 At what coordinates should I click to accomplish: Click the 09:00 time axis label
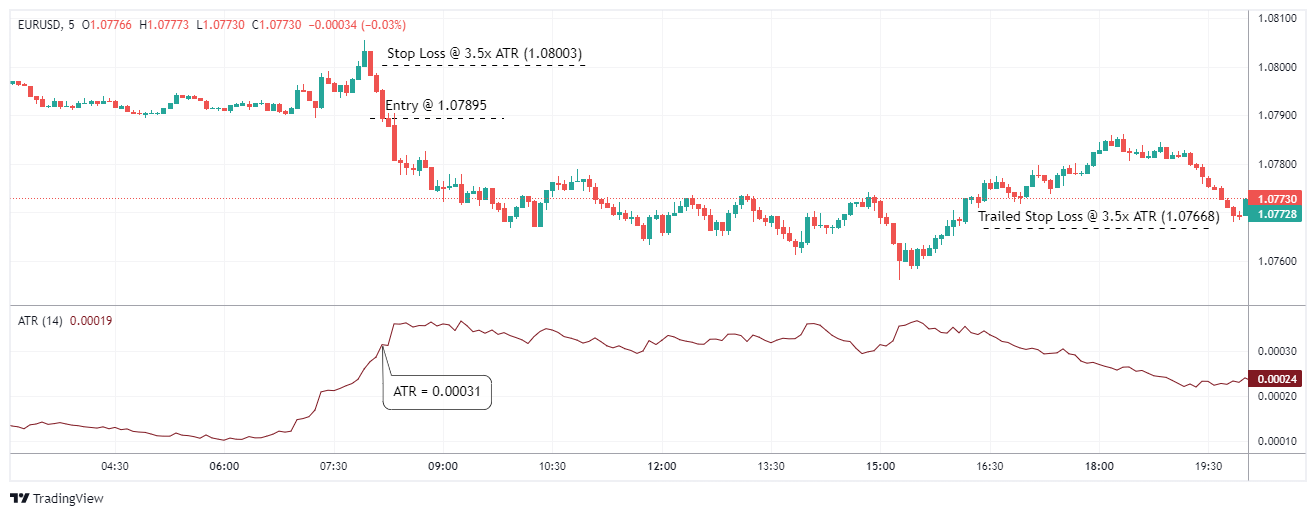point(443,466)
